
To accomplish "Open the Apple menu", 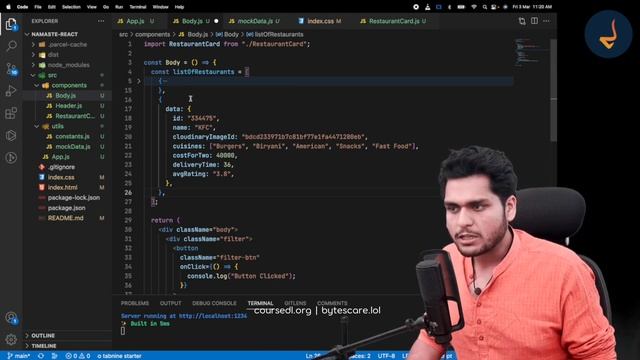I will (8, 7).
